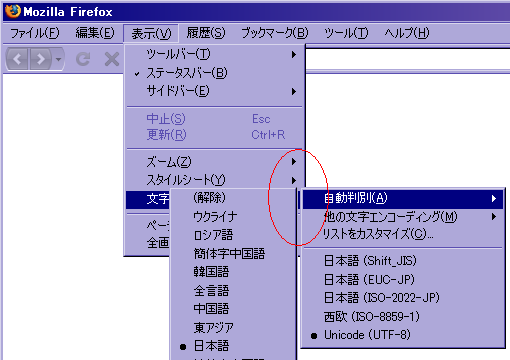Image resolution: width=510 pixels, height=360 pixels.
Task: Click the address bar field
Action: pos(408,59)
